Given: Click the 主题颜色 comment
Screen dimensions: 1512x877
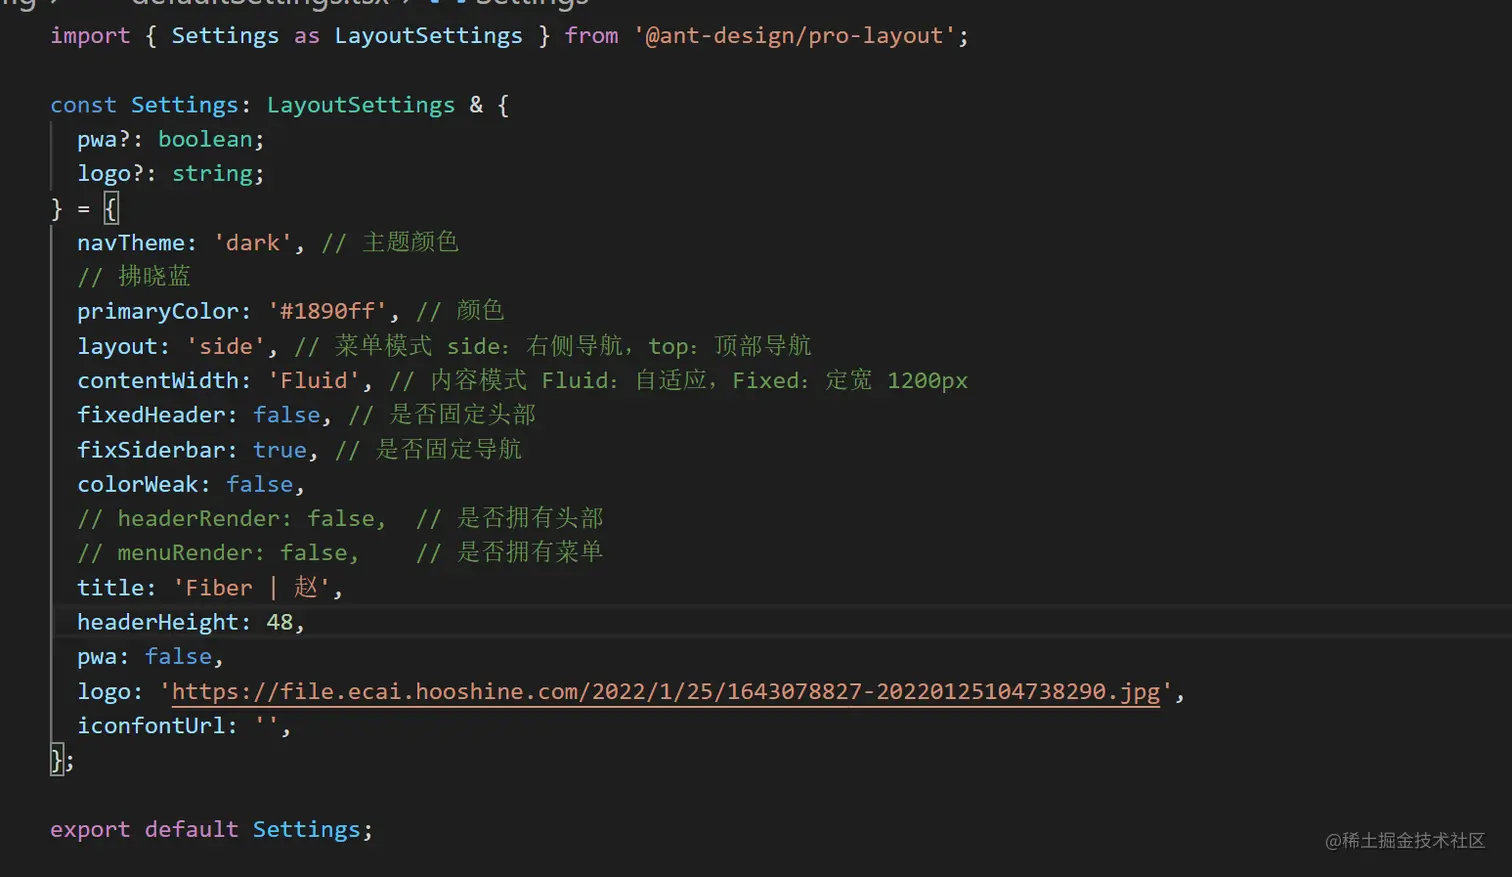Looking at the screenshot, I should tap(390, 243).
